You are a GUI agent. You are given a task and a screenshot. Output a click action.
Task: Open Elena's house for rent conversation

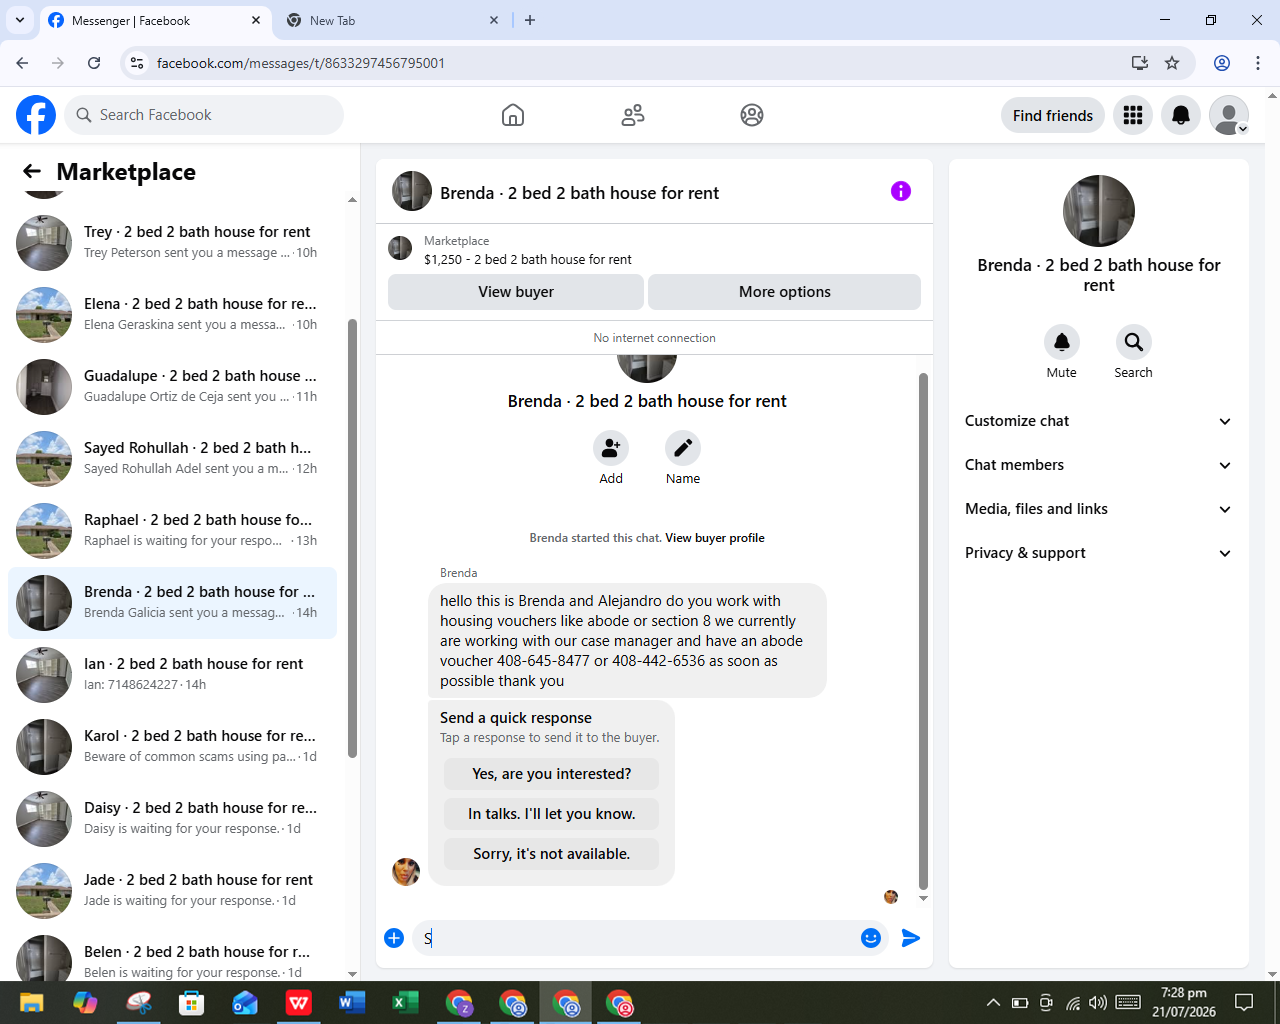172,314
